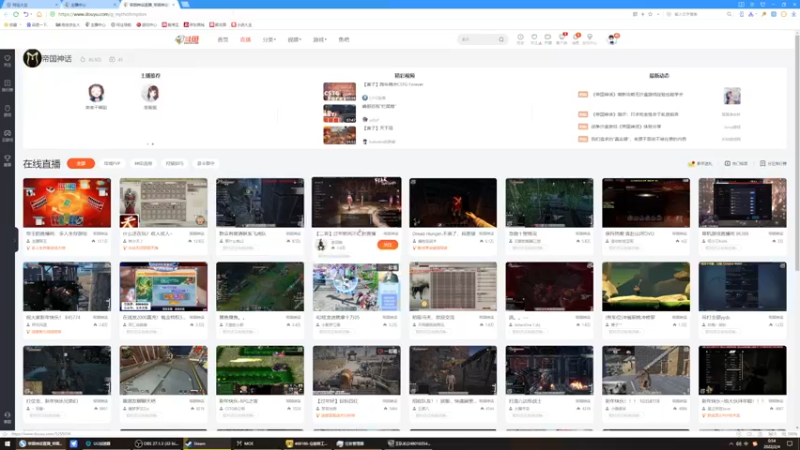Open the third left sidebar icon
This screenshot has height=450, width=800.
pyautogui.click(x=7, y=111)
